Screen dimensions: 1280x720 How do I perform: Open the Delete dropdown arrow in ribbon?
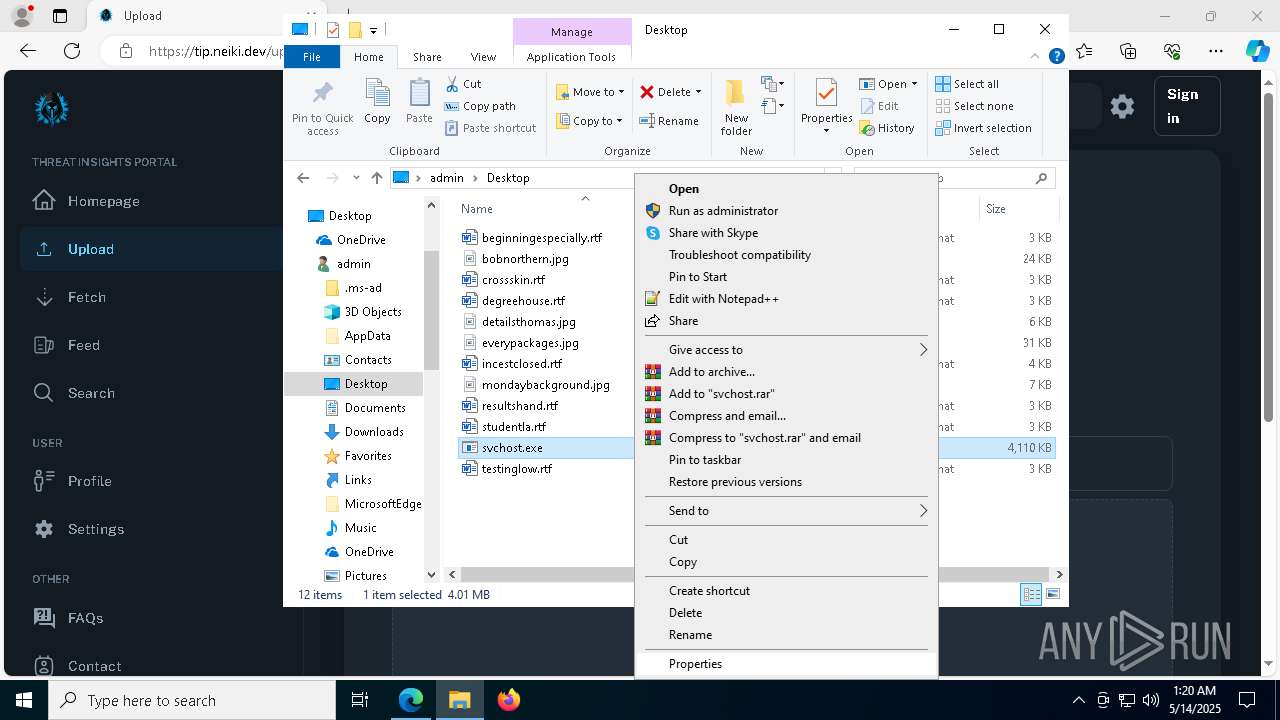pyautogui.click(x=698, y=92)
